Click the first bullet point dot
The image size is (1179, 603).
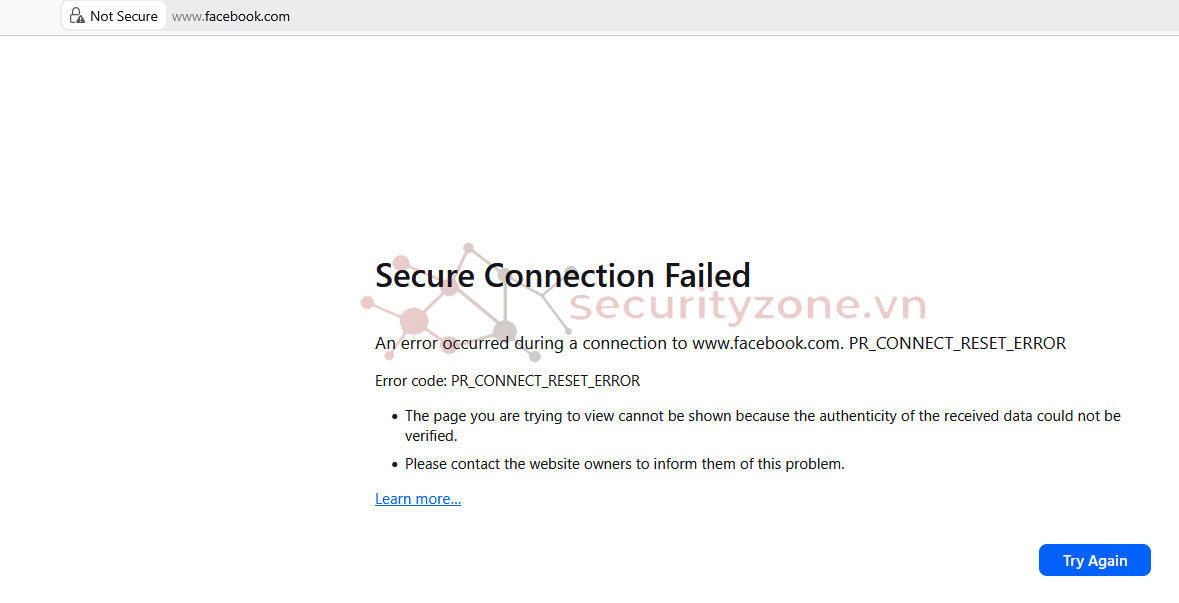395,416
